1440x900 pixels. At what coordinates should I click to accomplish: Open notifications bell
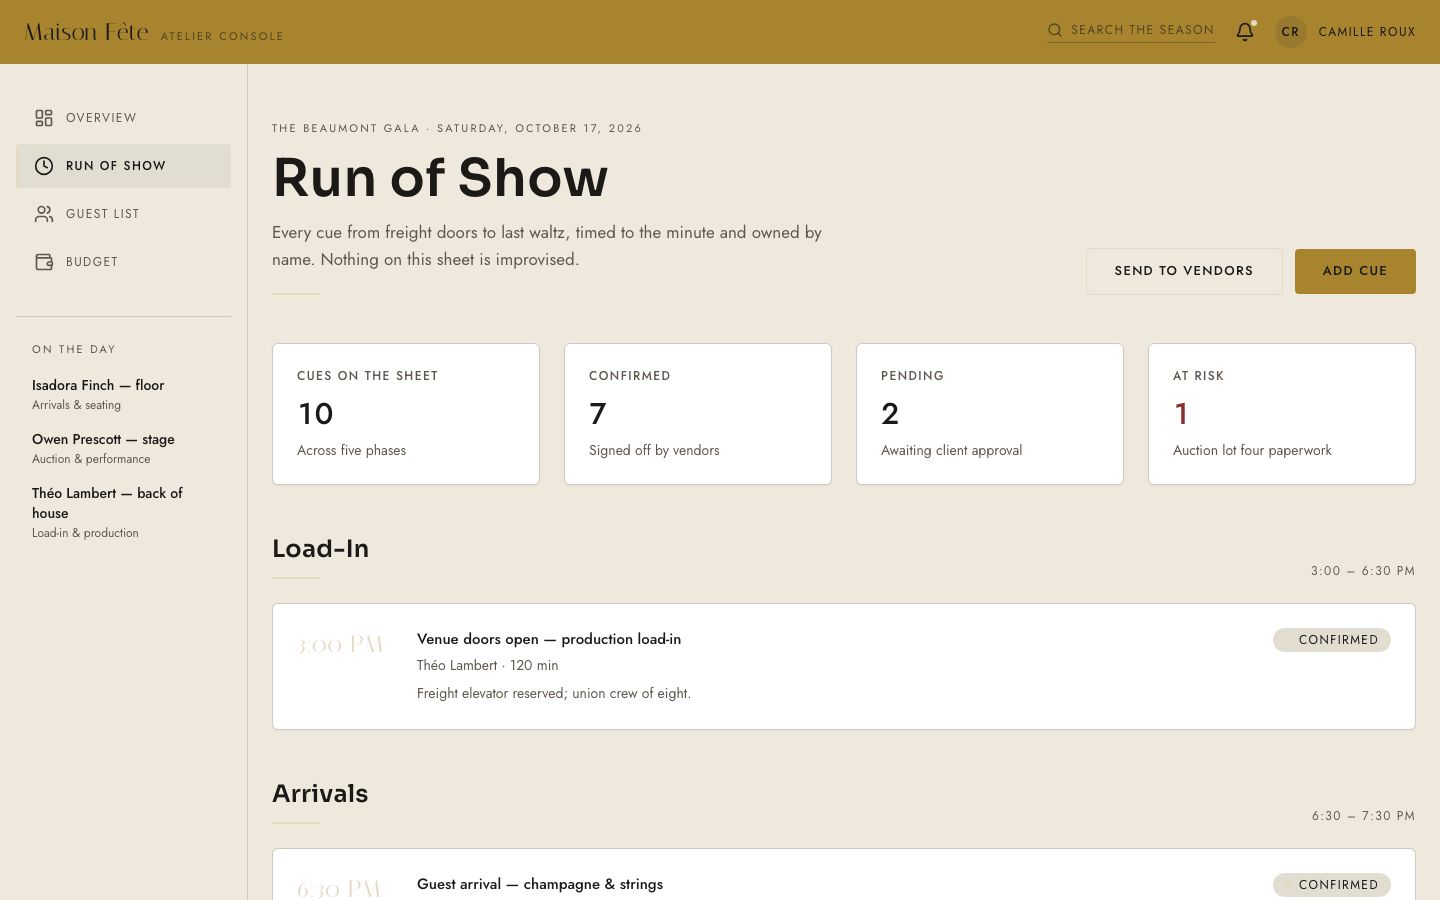click(x=1245, y=32)
